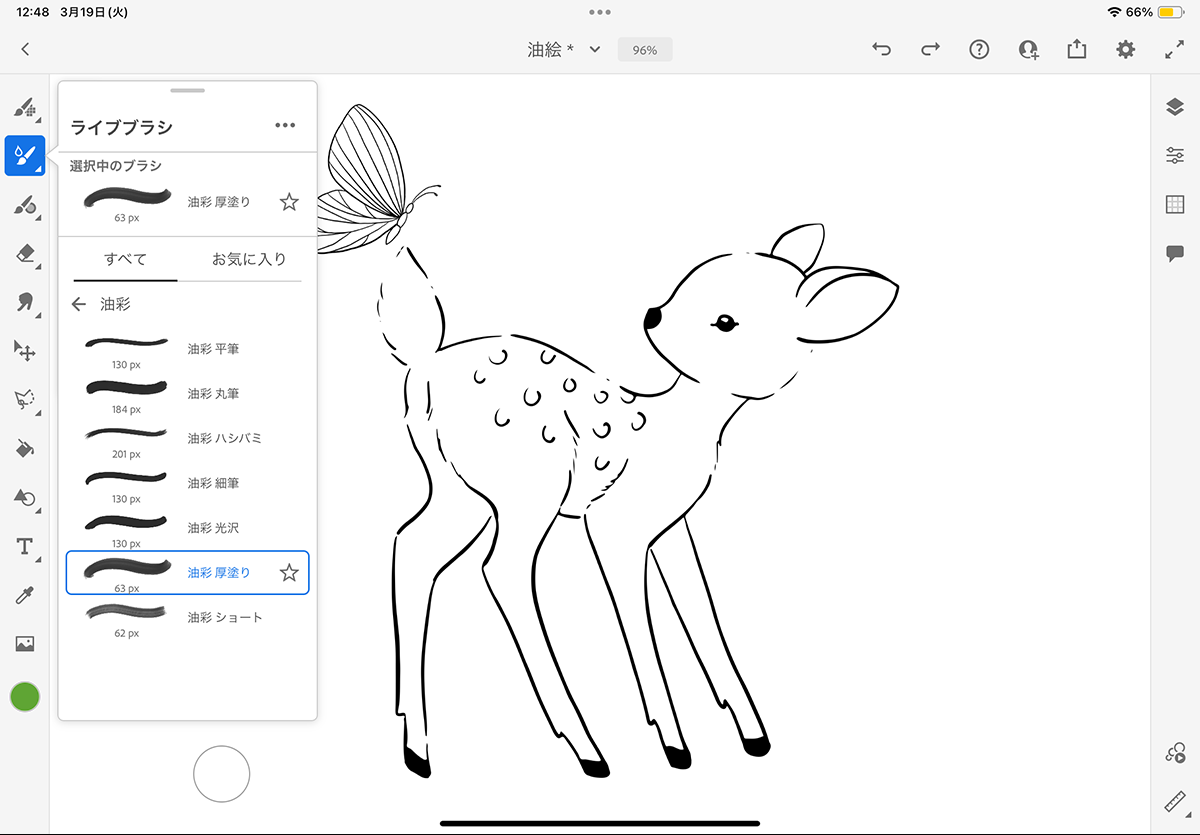Select the pixel brush tool
1200x835 pixels.
(25, 108)
